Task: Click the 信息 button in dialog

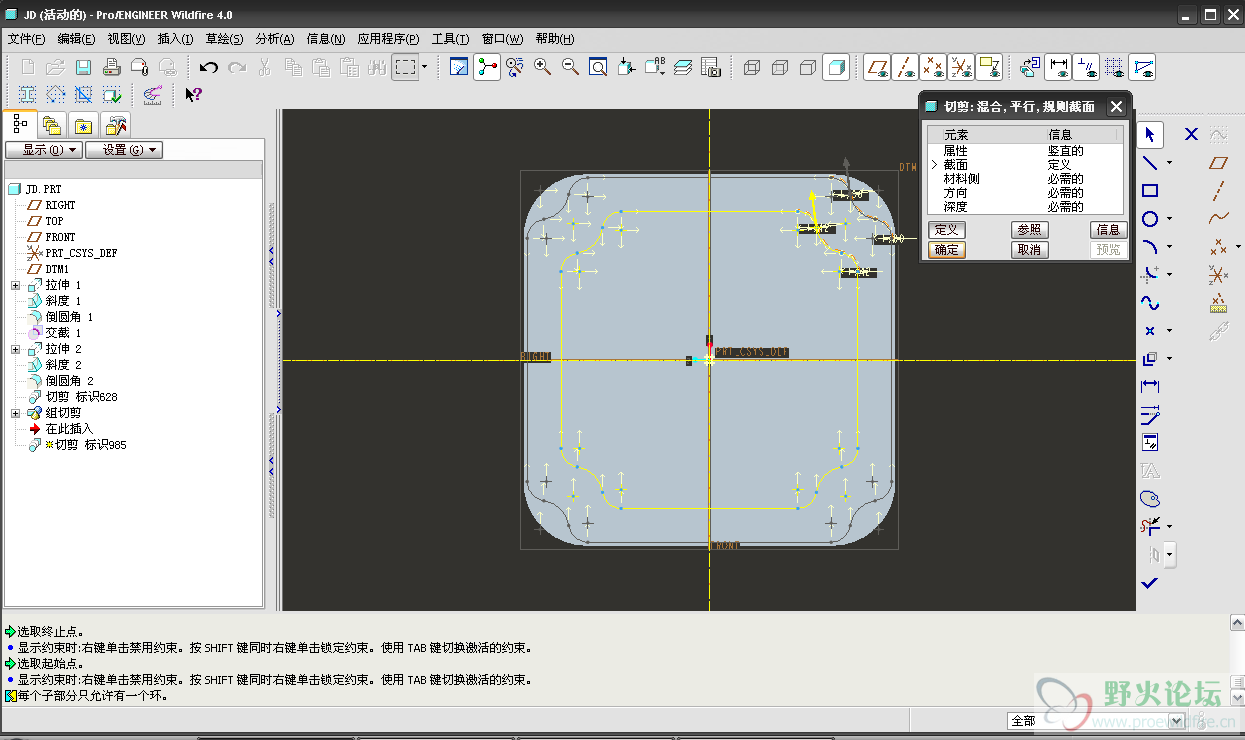Action: [1108, 230]
